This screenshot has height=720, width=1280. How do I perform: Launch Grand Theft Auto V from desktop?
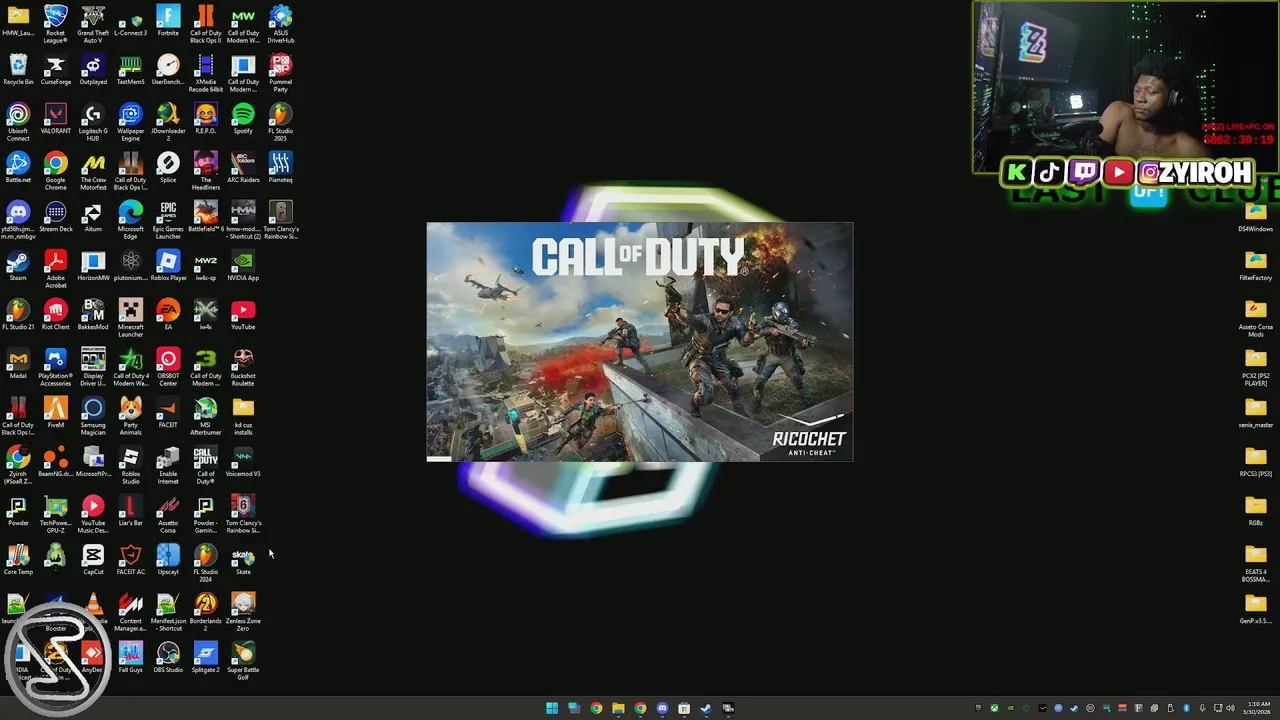point(93,23)
